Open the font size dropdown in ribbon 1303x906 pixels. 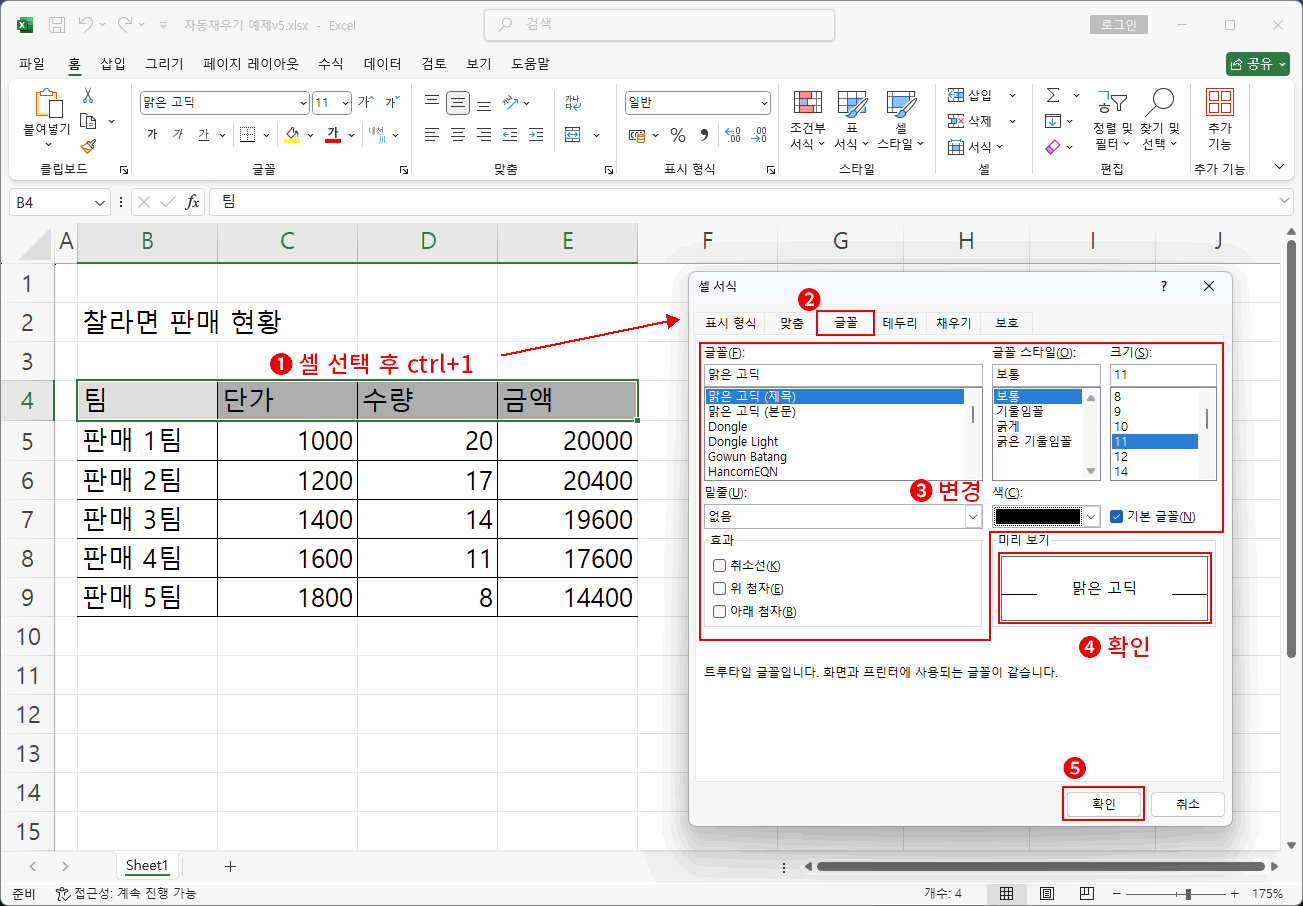point(346,102)
